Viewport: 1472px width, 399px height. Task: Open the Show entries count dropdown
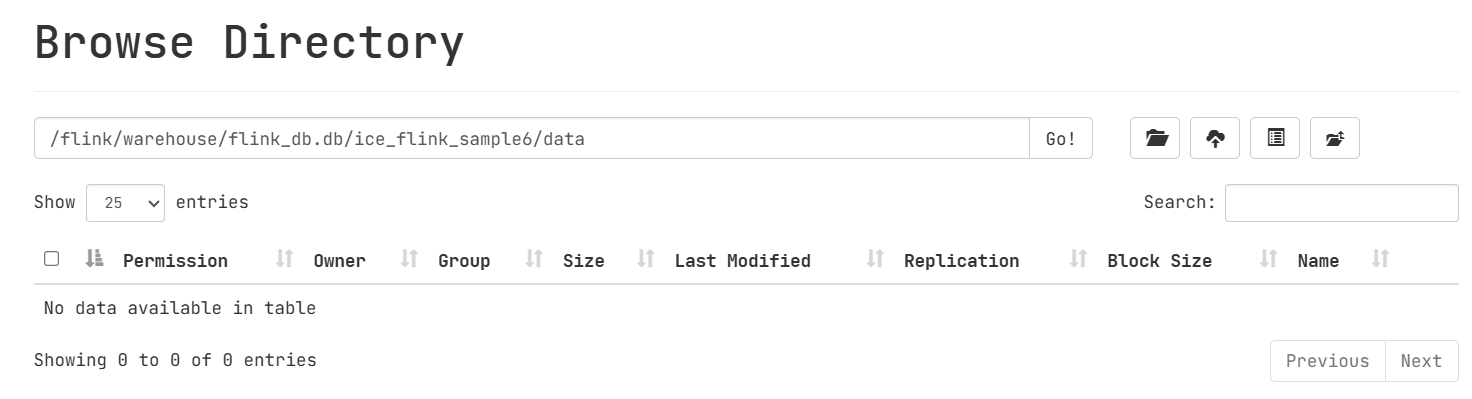point(126,203)
